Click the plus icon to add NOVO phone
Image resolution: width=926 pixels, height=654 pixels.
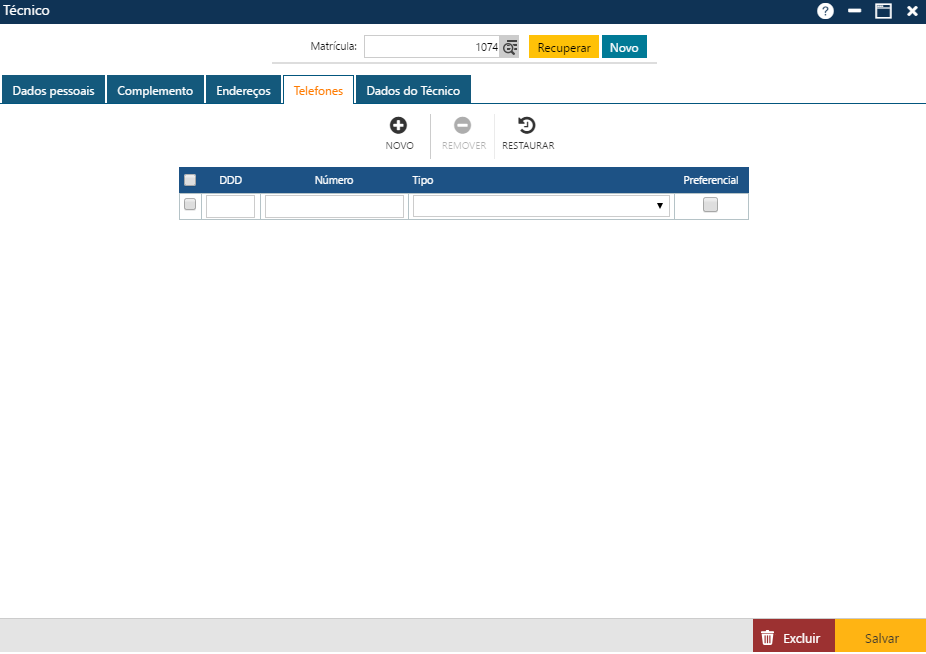coord(398,126)
